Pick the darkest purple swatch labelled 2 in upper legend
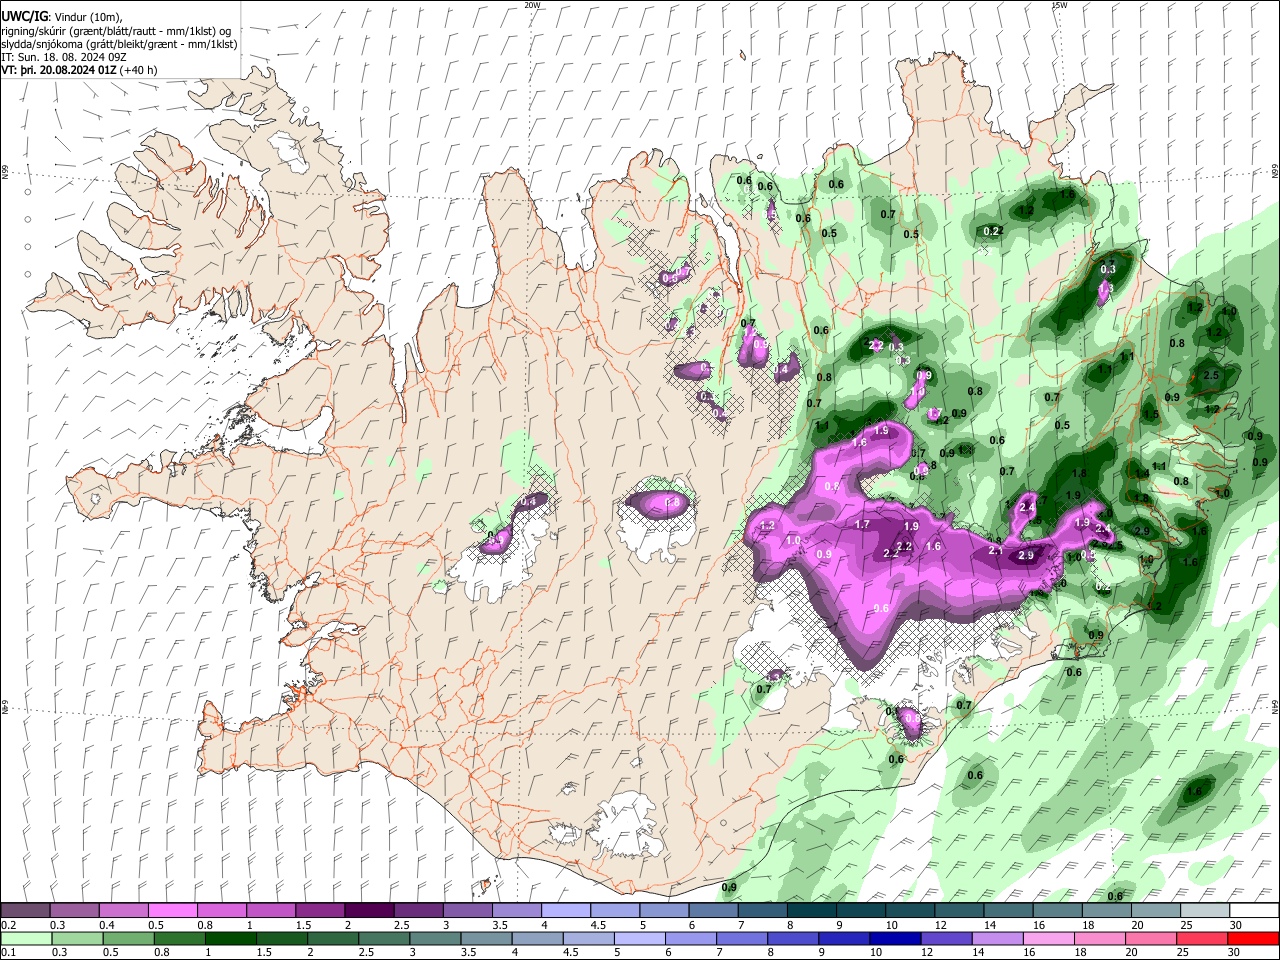Image resolution: width=1280 pixels, height=960 pixels. (x=369, y=911)
